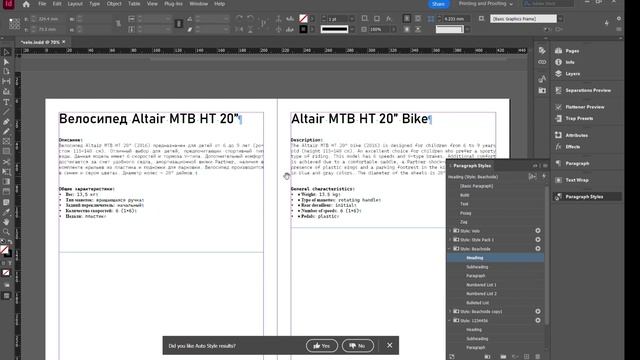
Task: Select the Hand tool in the toolbox
Action: (6, 222)
